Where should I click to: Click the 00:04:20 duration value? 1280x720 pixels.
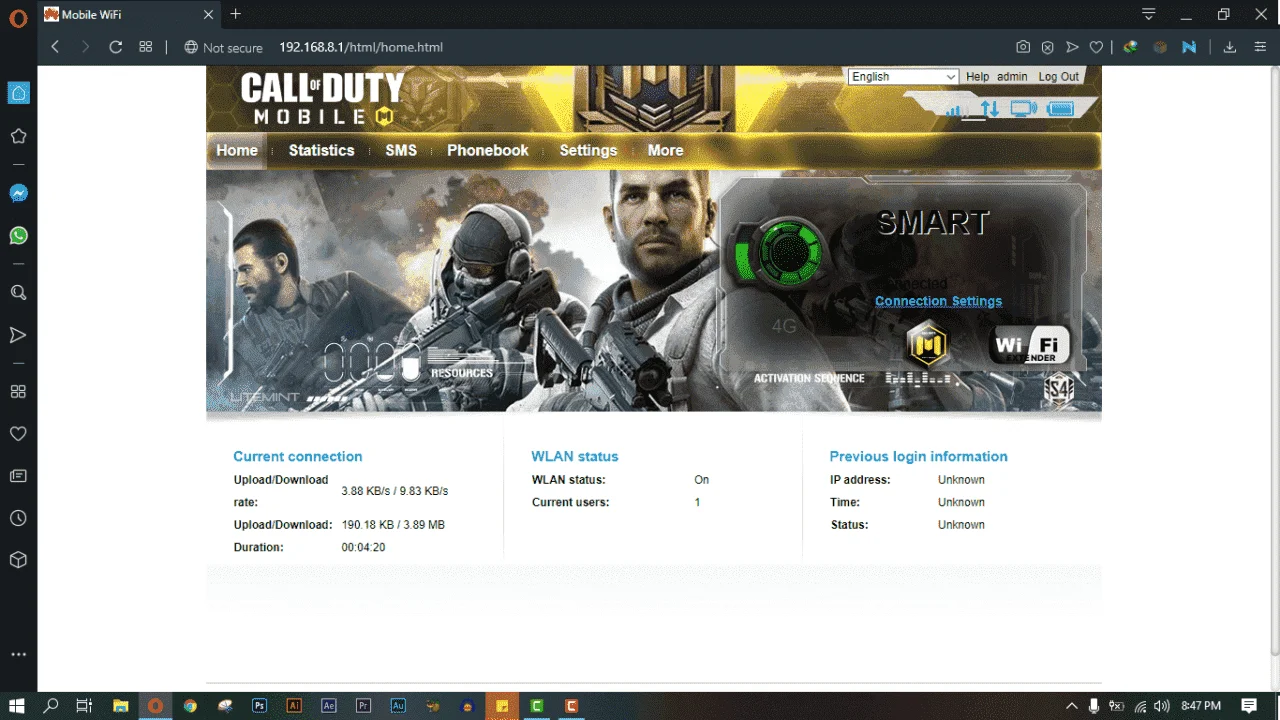[363, 547]
